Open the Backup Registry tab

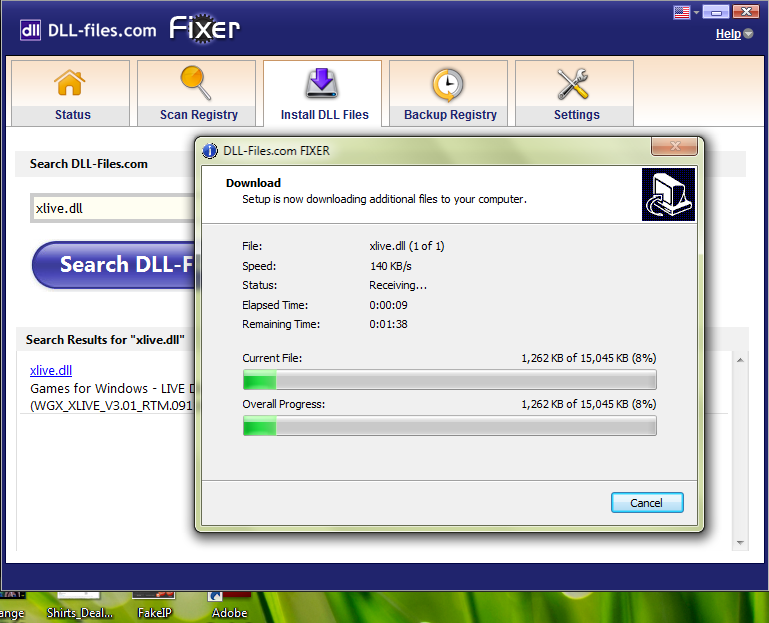pos(449,93)
